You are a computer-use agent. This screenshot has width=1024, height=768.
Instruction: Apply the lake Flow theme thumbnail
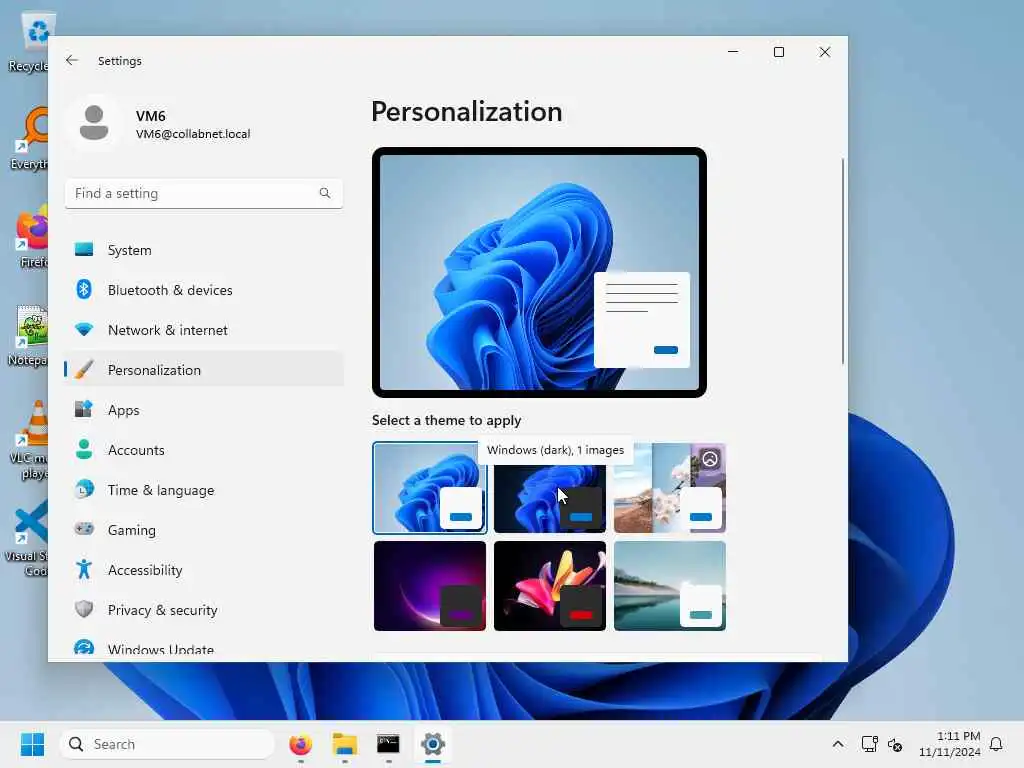669,586
